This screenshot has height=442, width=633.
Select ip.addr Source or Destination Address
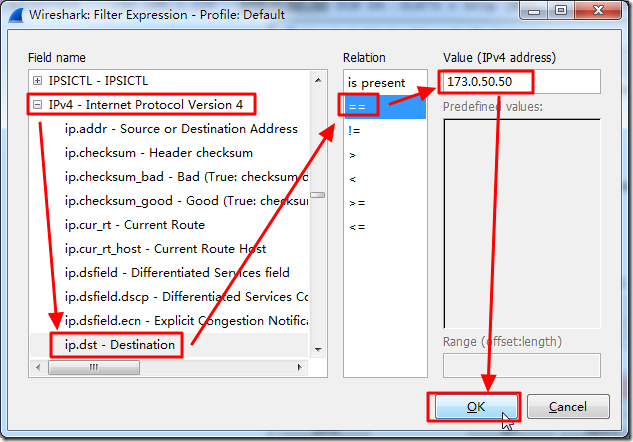click(181, 129)
